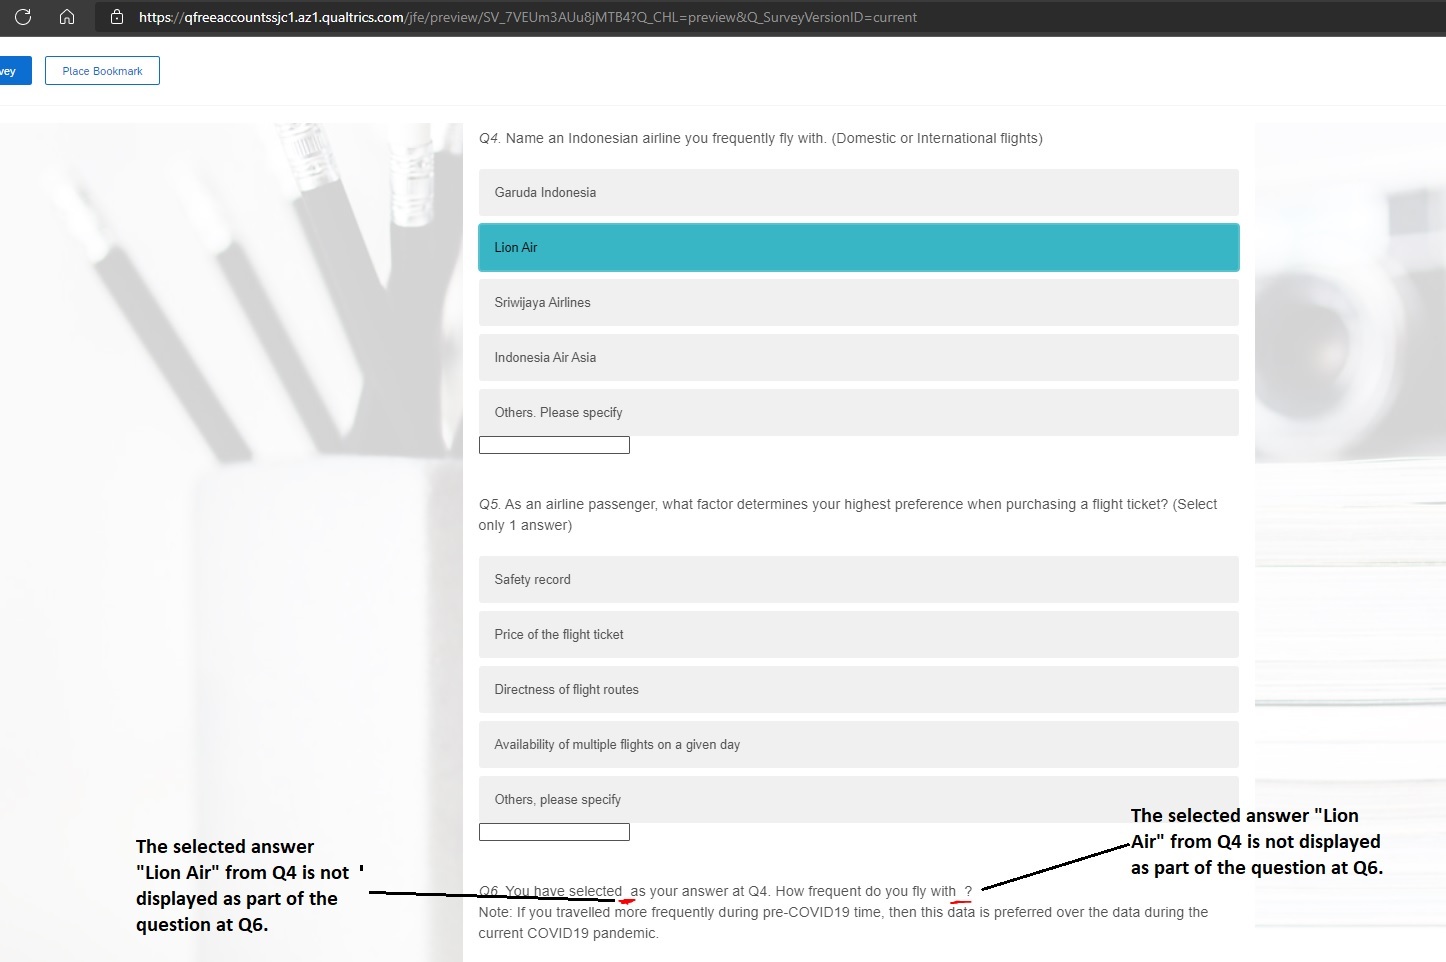View site security lock icon

pyautogui.click(x=117, y=17)
